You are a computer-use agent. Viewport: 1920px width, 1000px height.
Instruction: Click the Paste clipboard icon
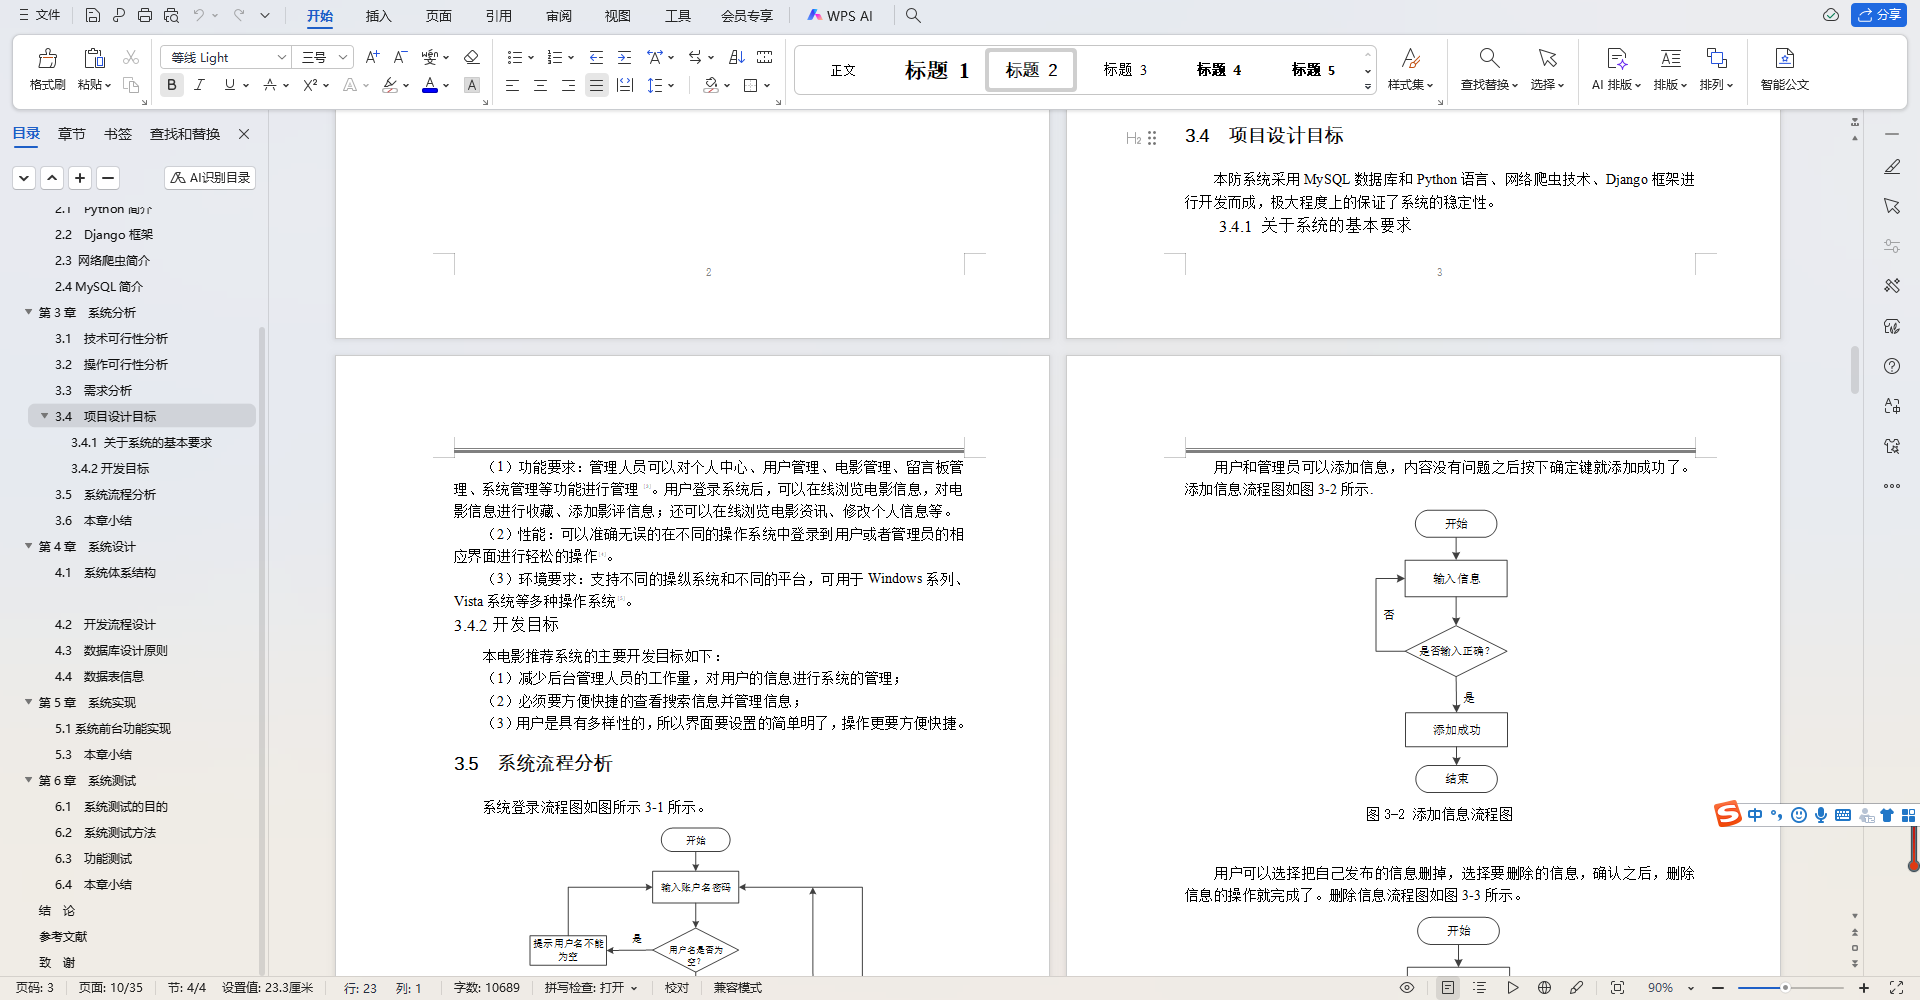94,59
